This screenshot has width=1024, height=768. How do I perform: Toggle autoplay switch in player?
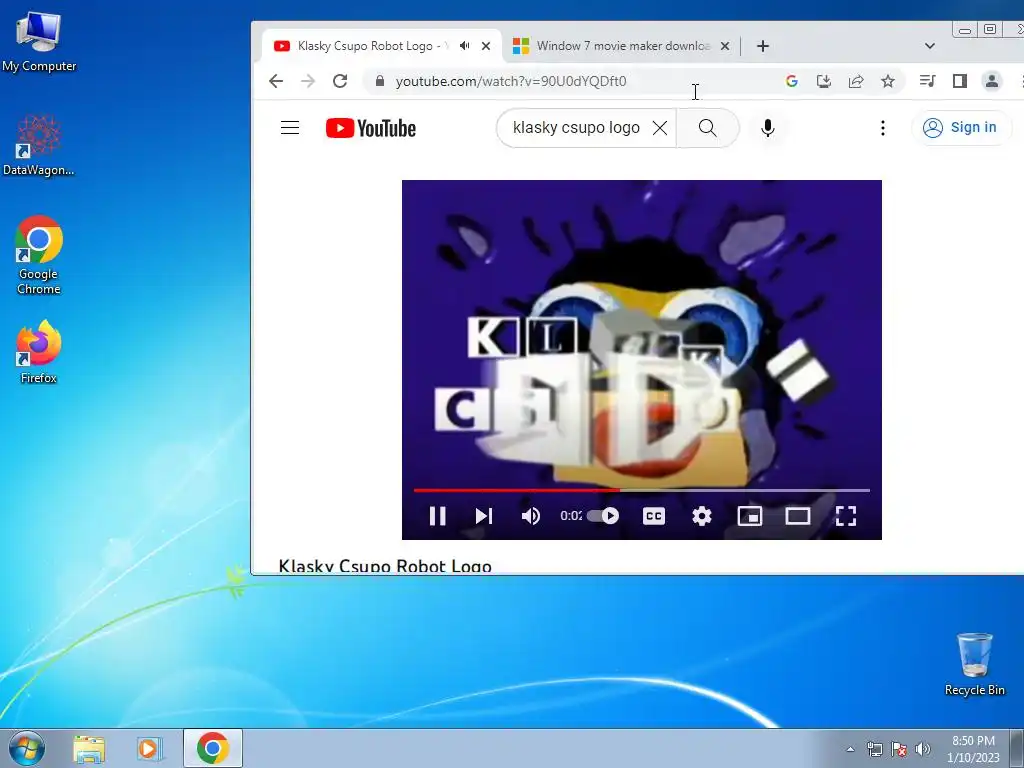[x=603, y=516]
